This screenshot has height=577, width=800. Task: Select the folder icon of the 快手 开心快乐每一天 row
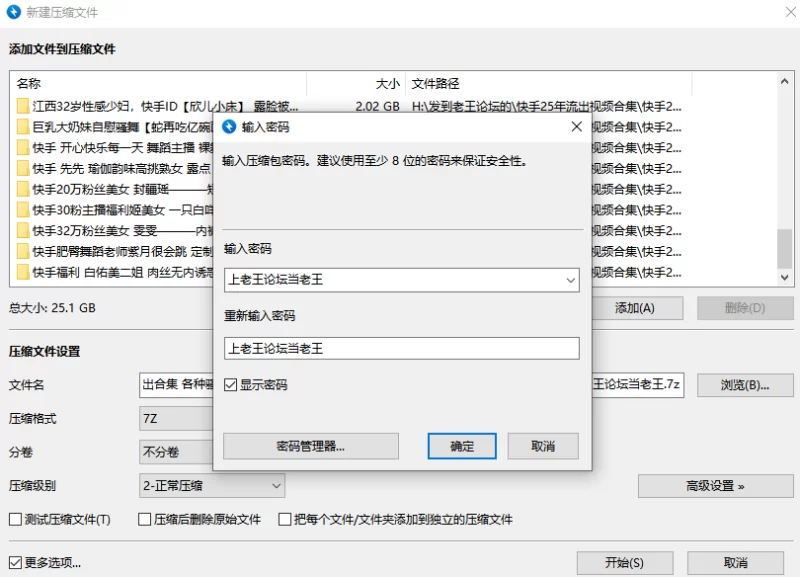click(x=22, y=147)
